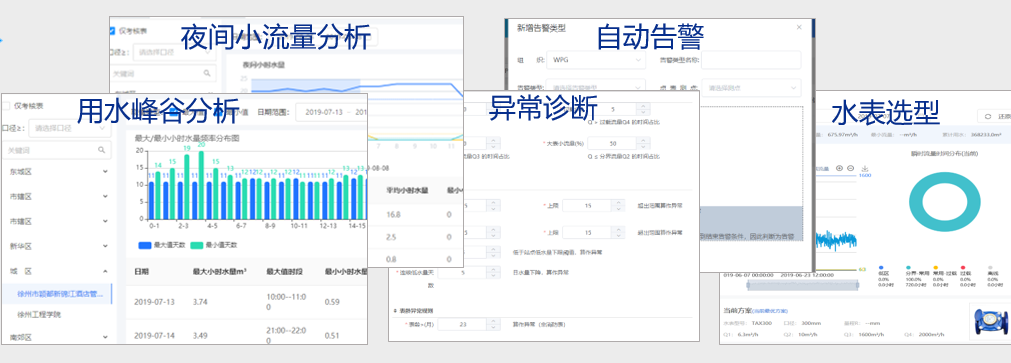Screen dimensions: 1011x363
Task: Toggle 低区 legend dot in donut chart
Action: pyautogui.click(x=881, y=267)
